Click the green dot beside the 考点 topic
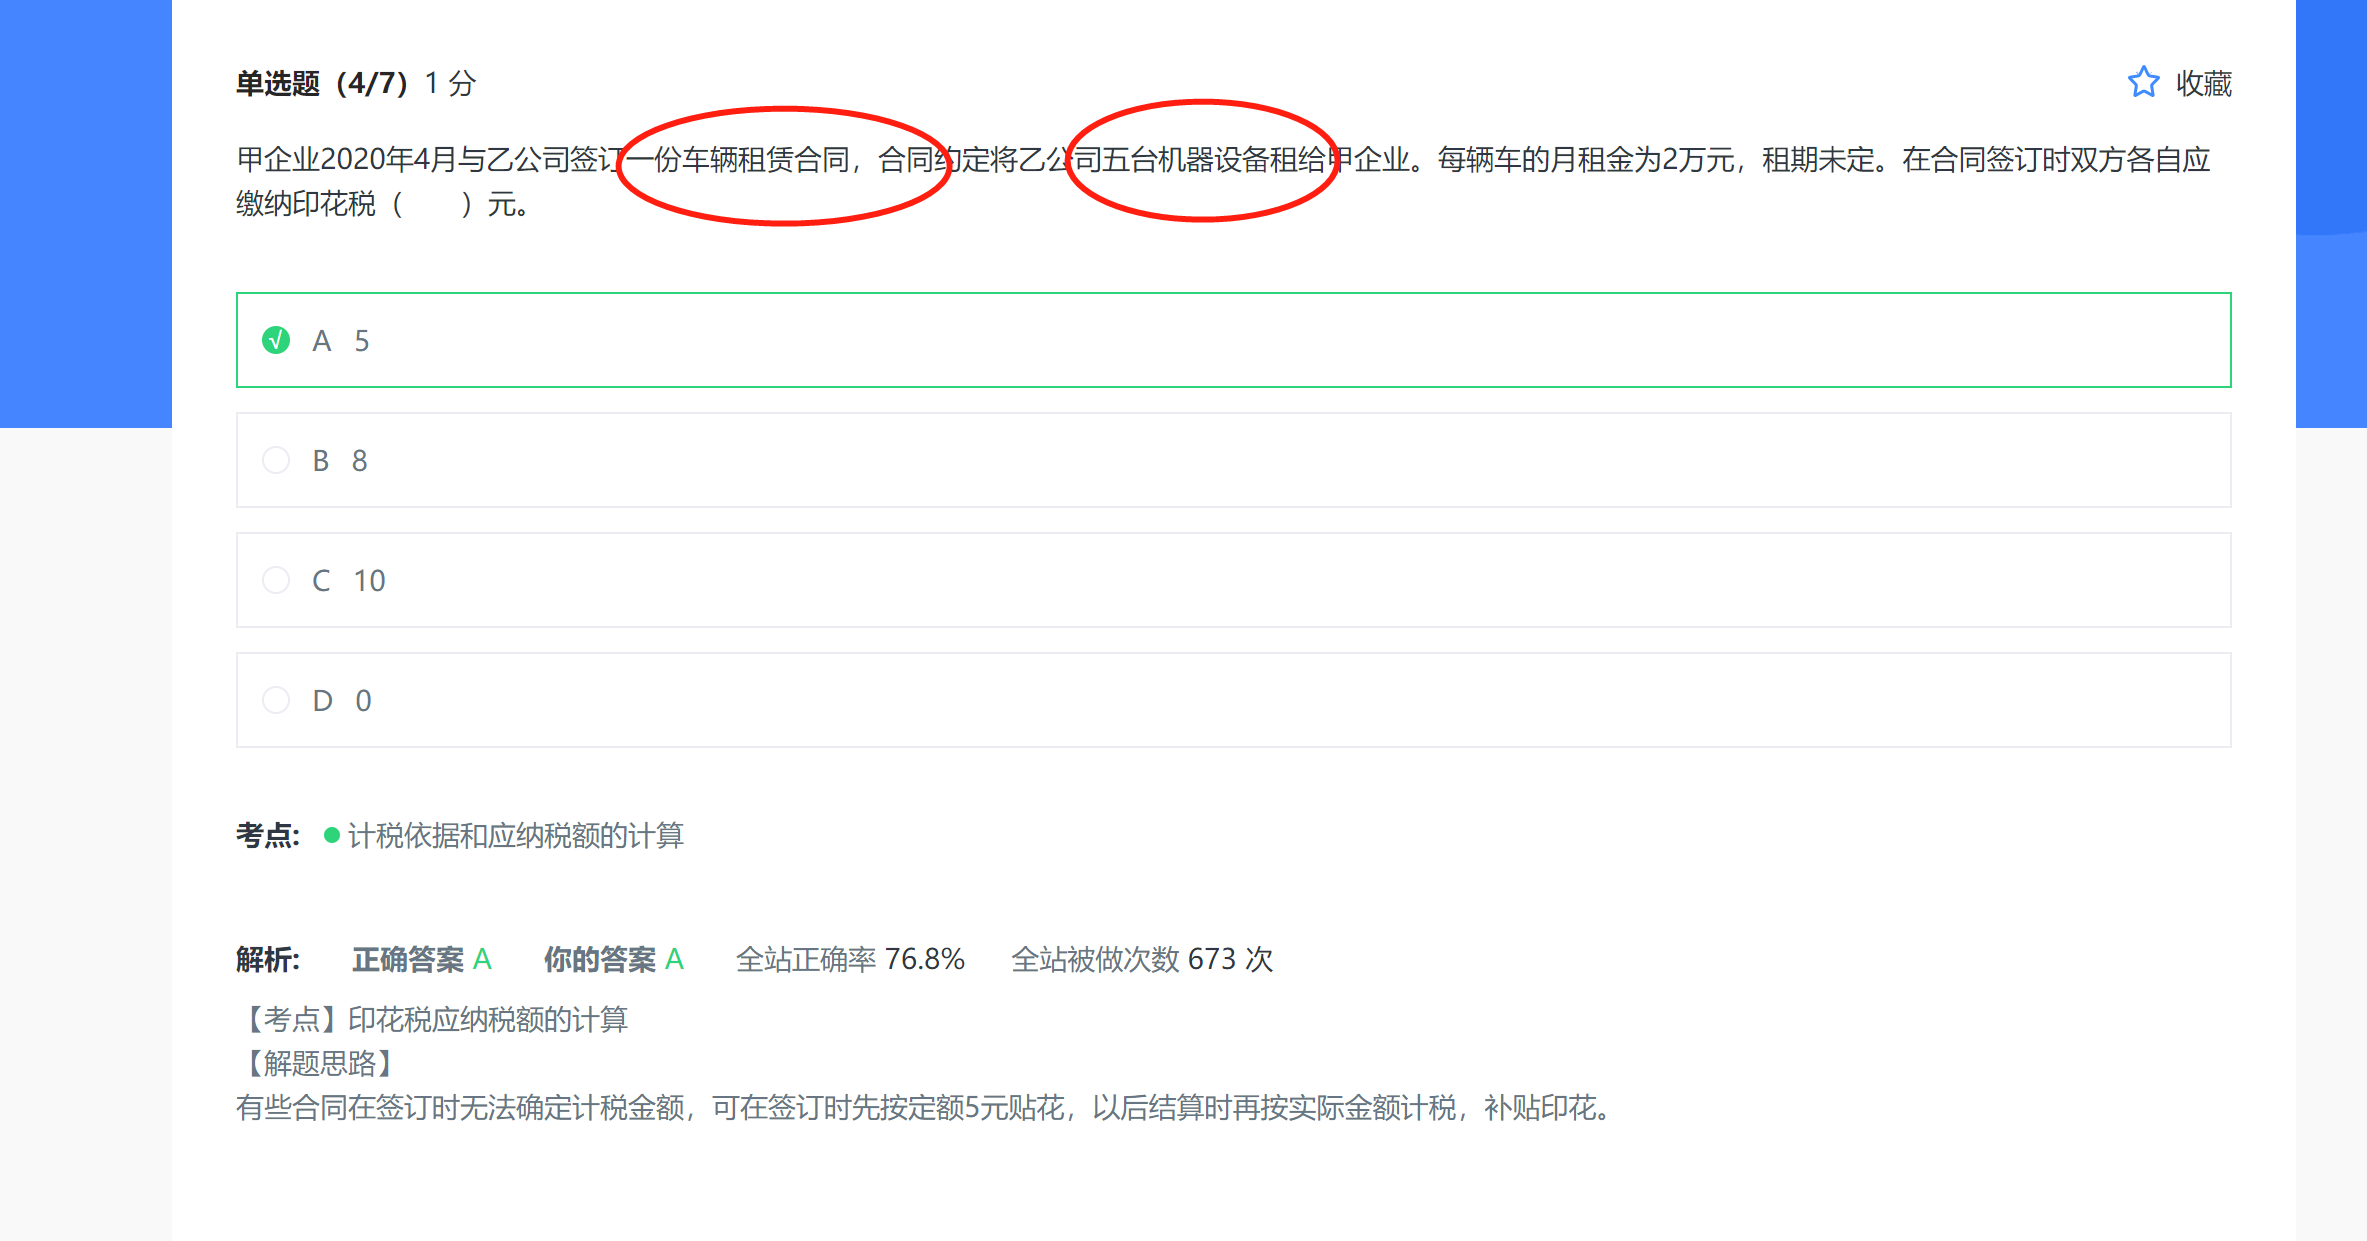This screenshot has height=1241, width=2367. pos(332,835)
